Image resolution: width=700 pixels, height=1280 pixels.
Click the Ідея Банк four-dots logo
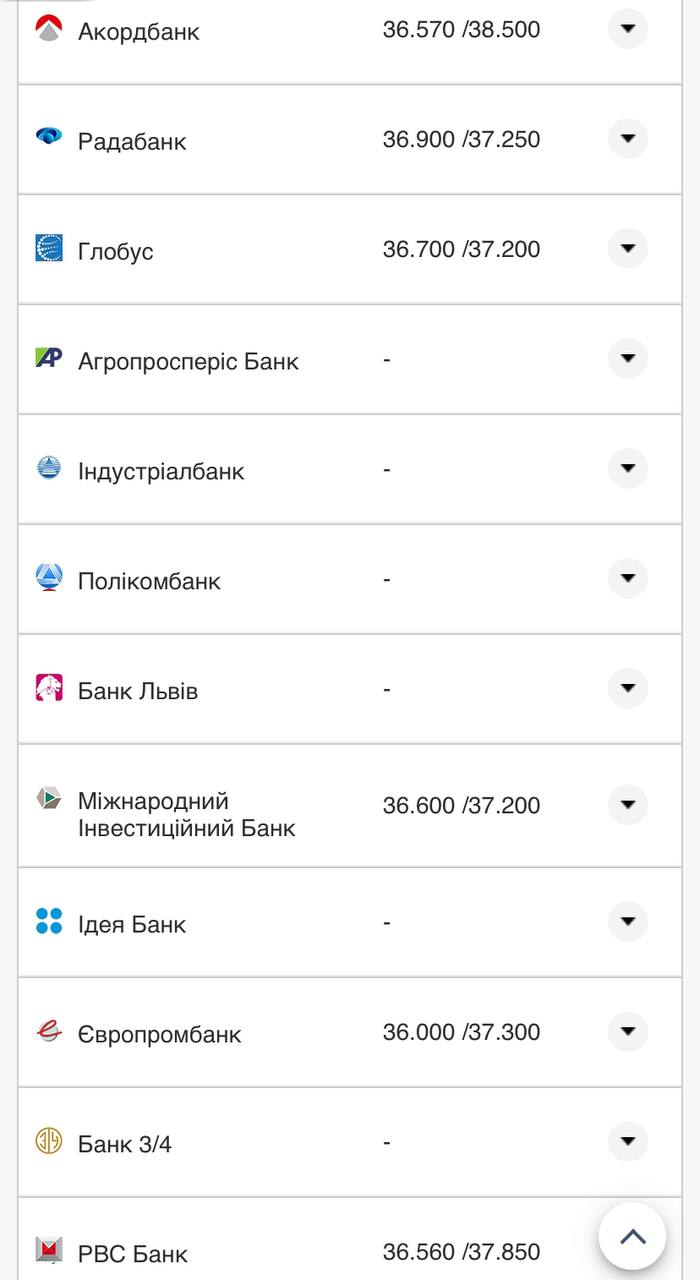coord(49,921)
